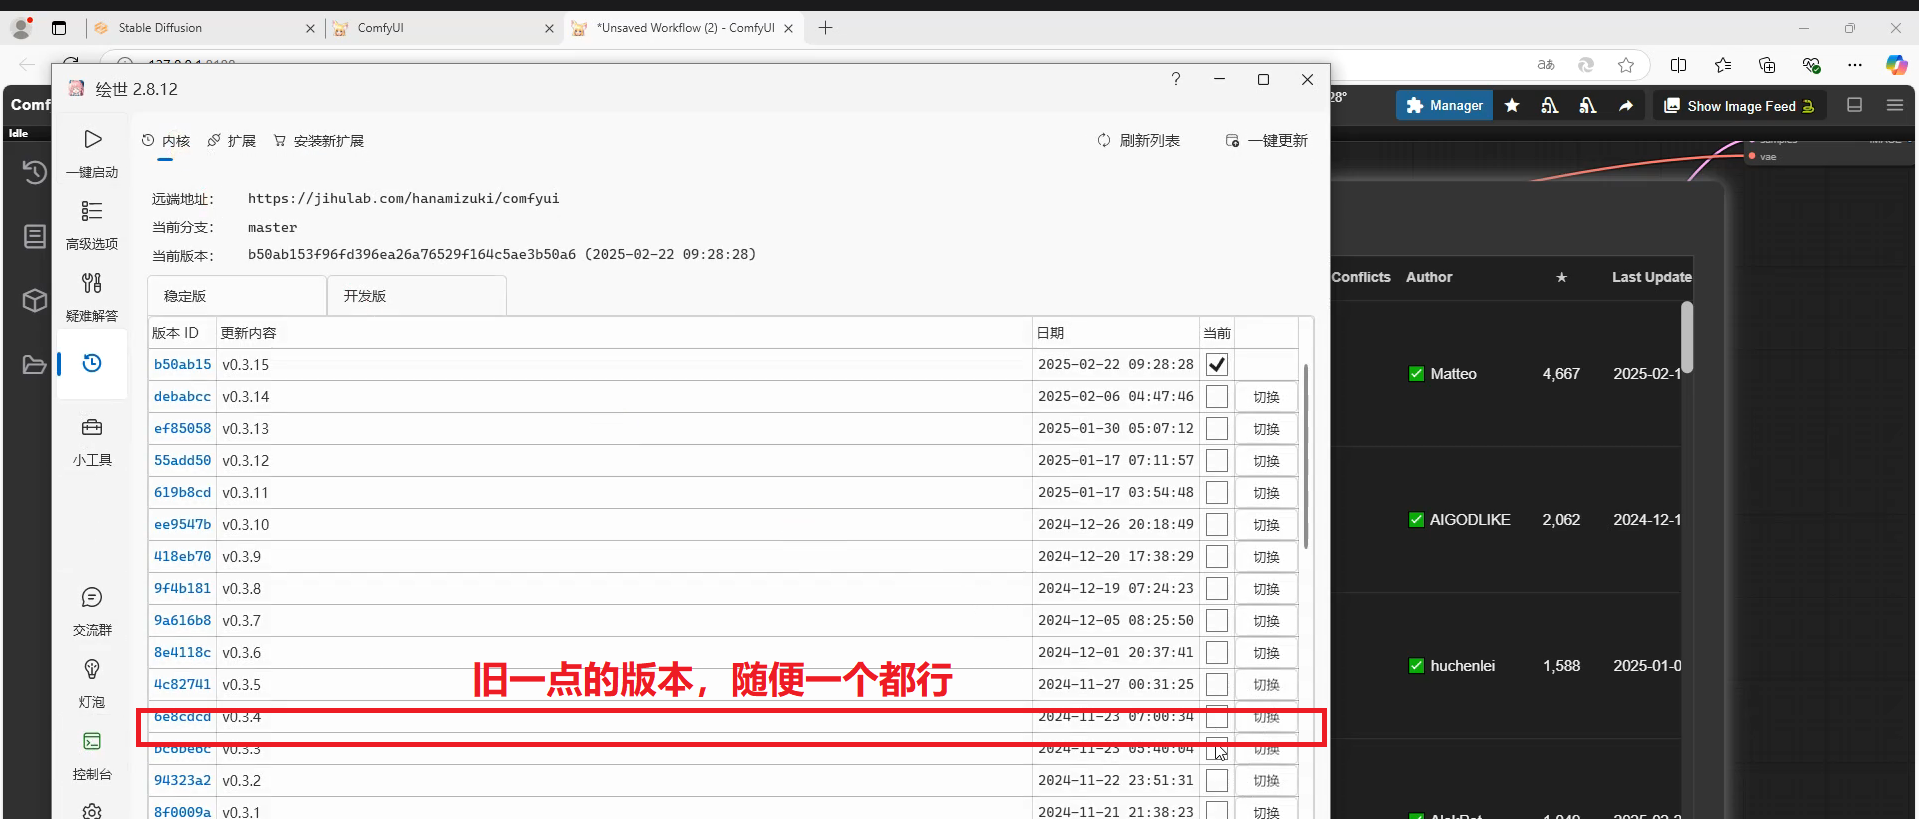The width and height of the screenshot is (1919, 819).
Task: Click version list vertical scrollbar
Action: pos(1306,456)
